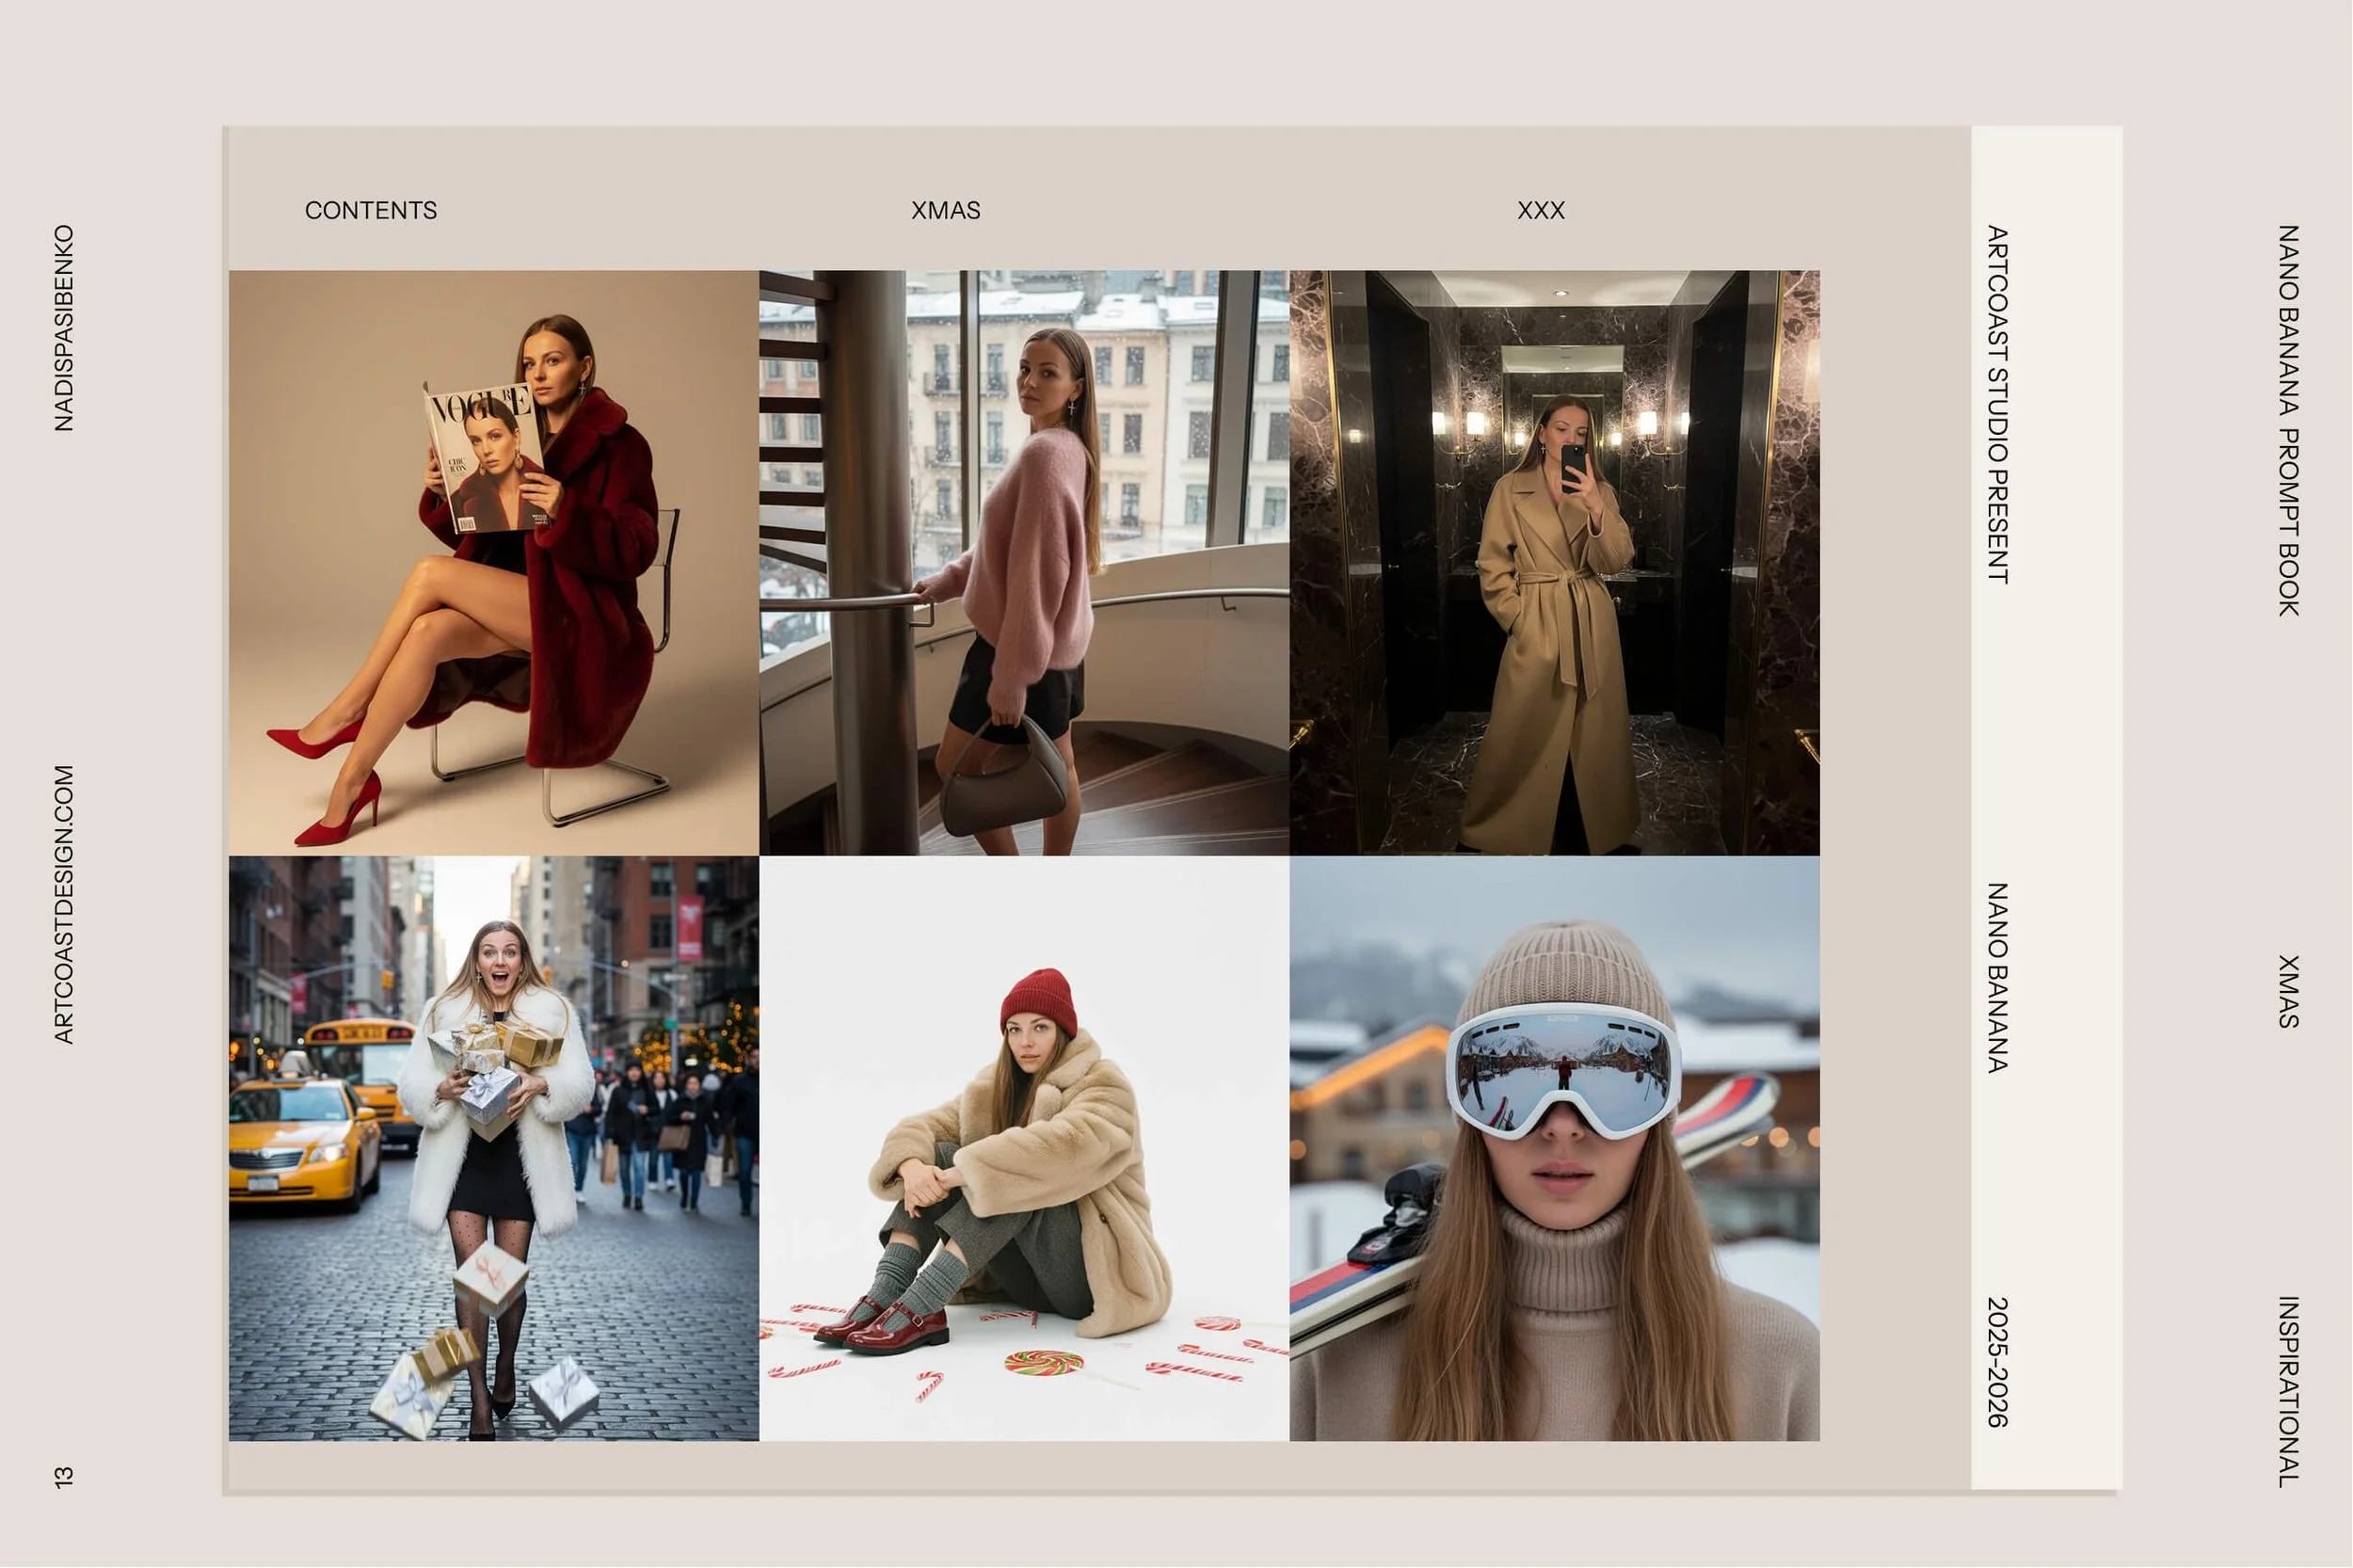Image resolution: width=2353 pixels, height=1568 pixels.
Task: Click the Vogue magazine cover
Action: point(486,458)
